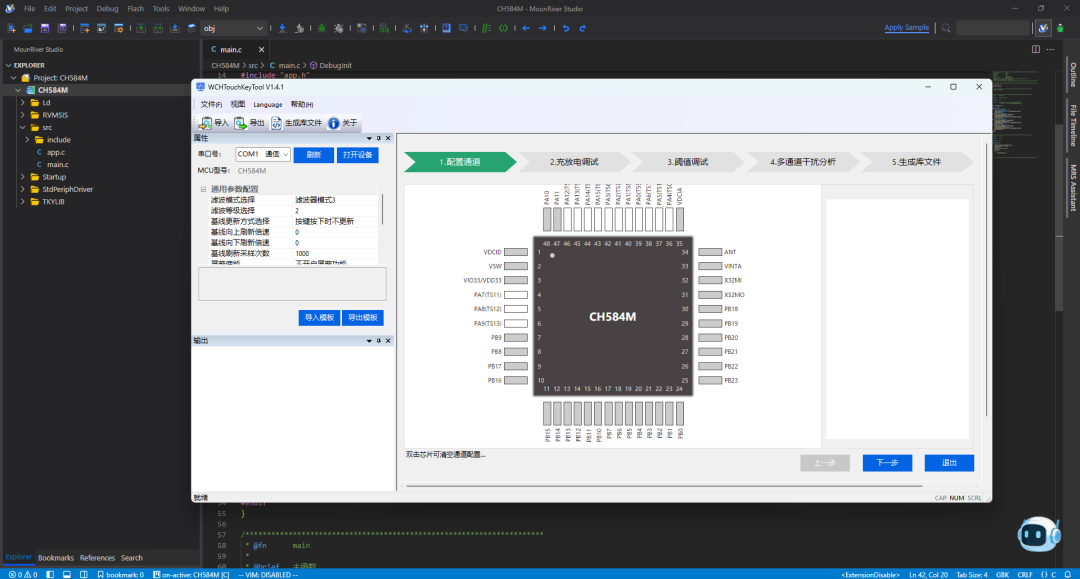Click the 下一步 next step button
The width and height of the screenshot is (1080, 579).
click(x=887, y=463)
